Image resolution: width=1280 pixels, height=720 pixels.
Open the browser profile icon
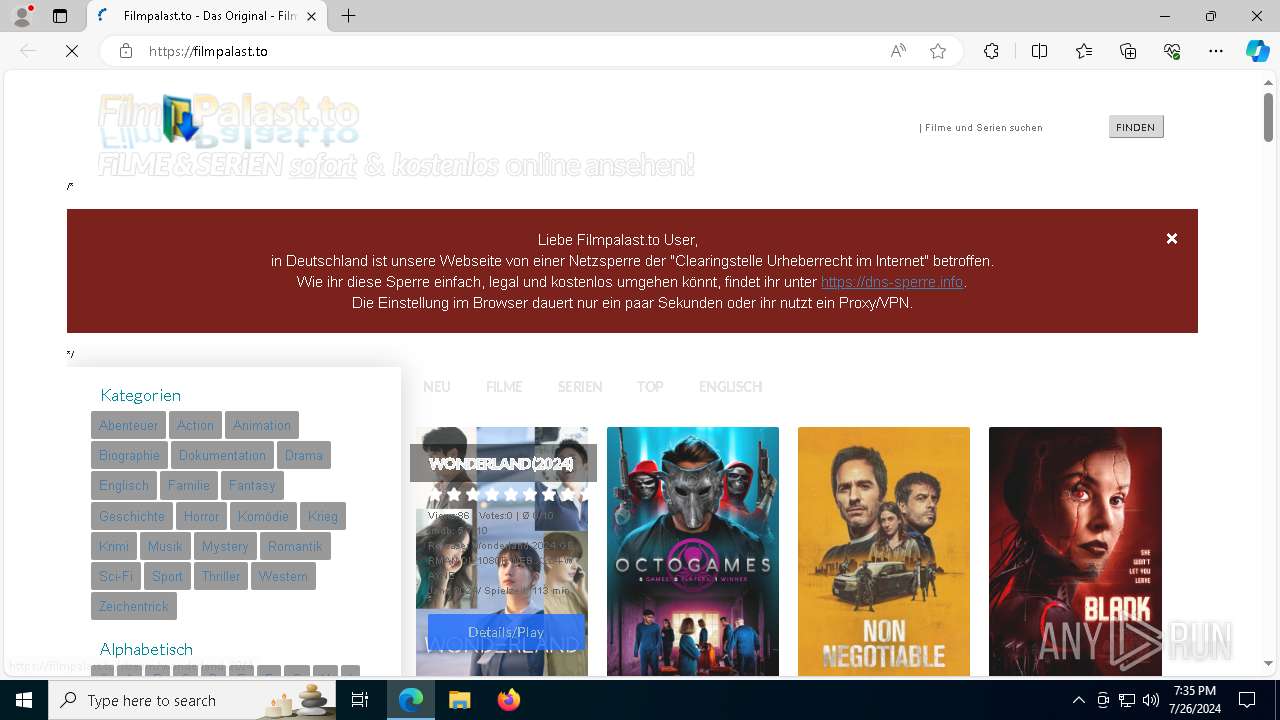coord(22,16)
